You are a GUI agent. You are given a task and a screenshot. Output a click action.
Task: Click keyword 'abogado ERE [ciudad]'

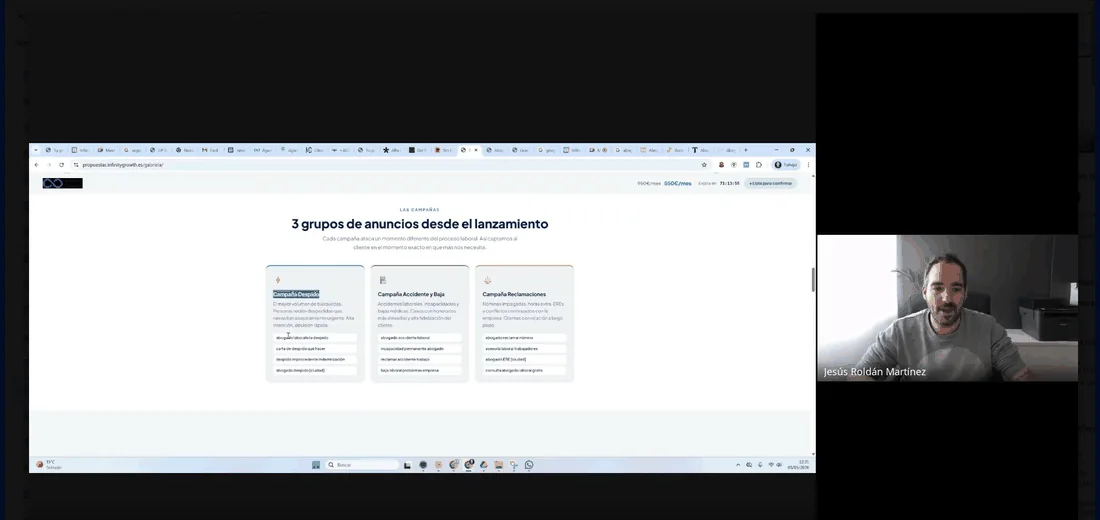[524, 359]
